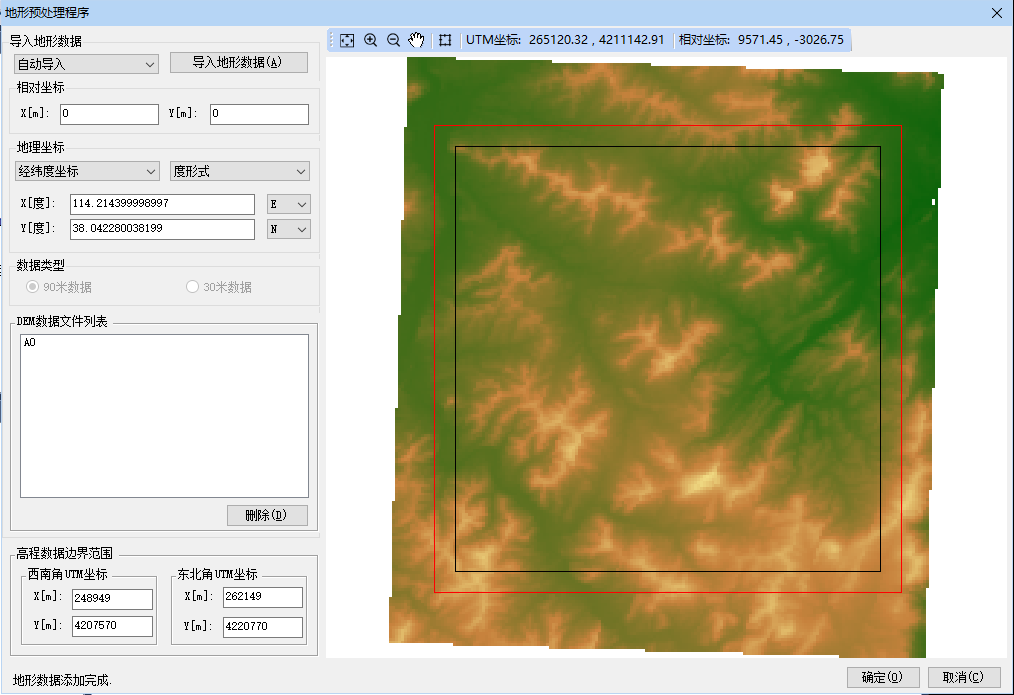
Task: Click the X[度] longitude input field
Action: (162, 204)
